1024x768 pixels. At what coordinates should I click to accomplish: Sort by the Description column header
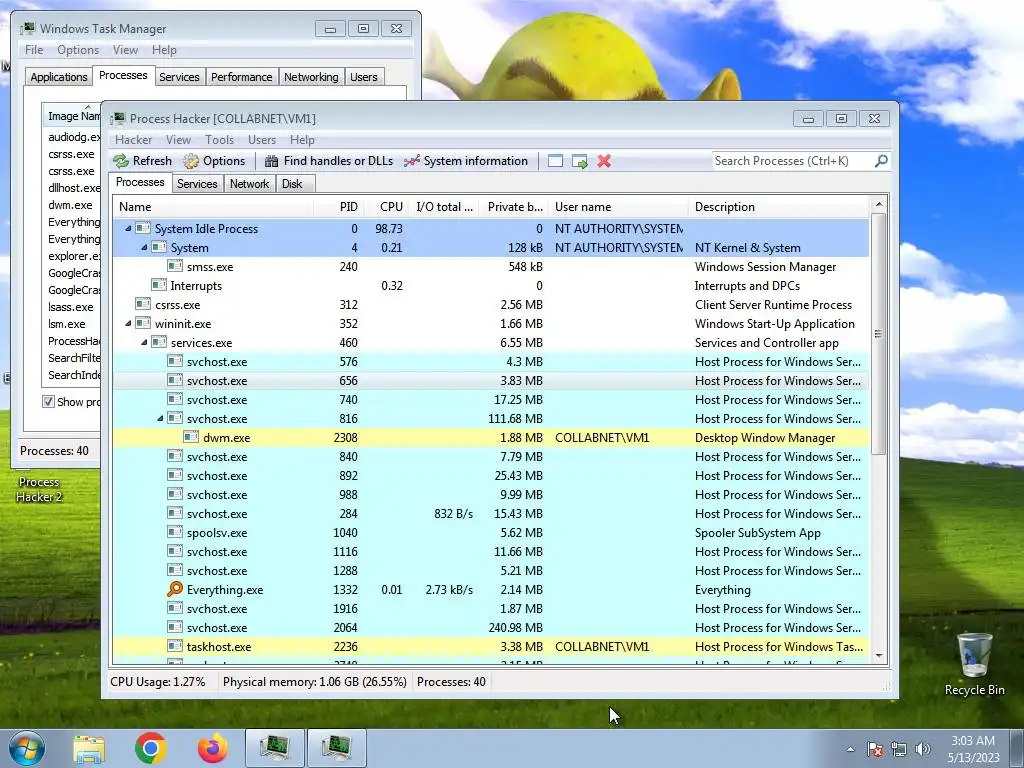[778, 207]
